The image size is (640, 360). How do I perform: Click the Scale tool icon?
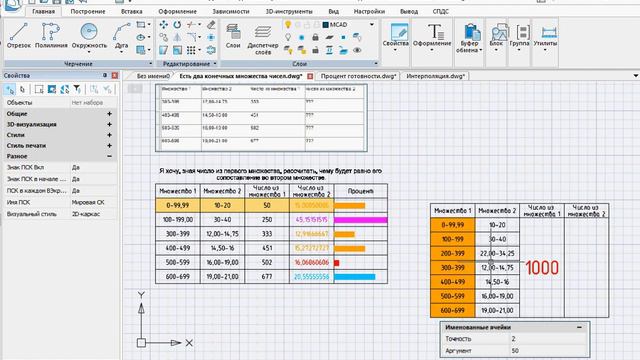pos(177,50)
